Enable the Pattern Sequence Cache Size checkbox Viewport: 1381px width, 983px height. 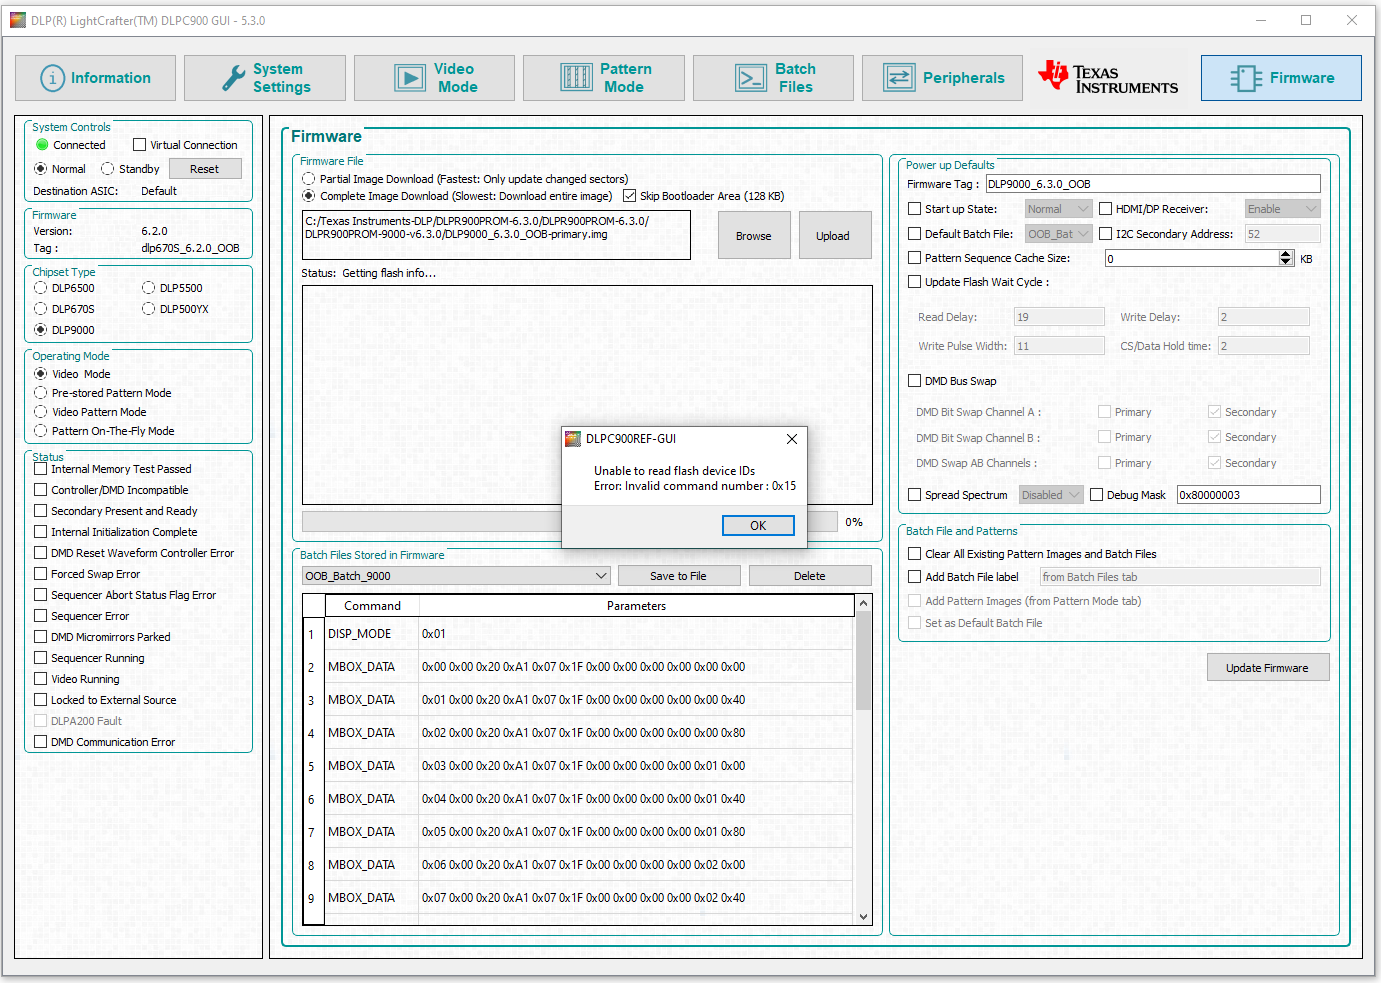click(x=915, y=258)
